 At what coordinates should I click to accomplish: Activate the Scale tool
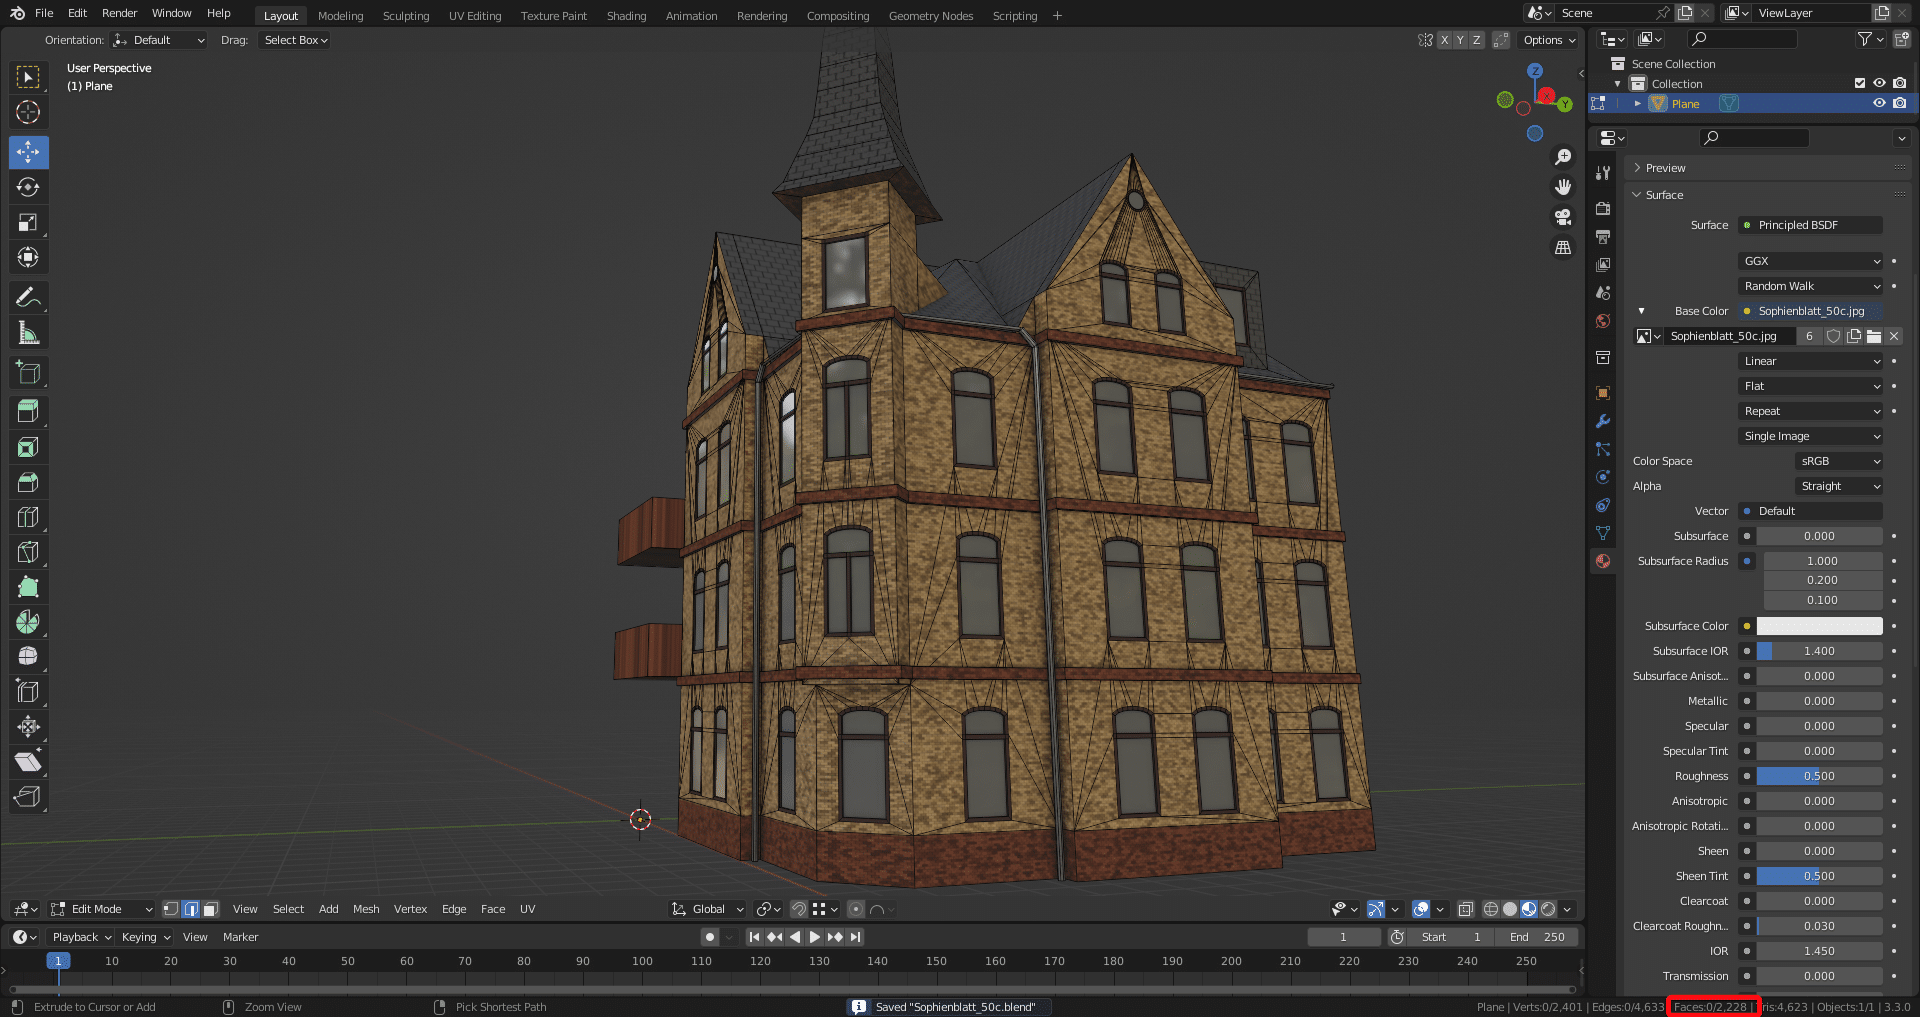coord(28,222)
